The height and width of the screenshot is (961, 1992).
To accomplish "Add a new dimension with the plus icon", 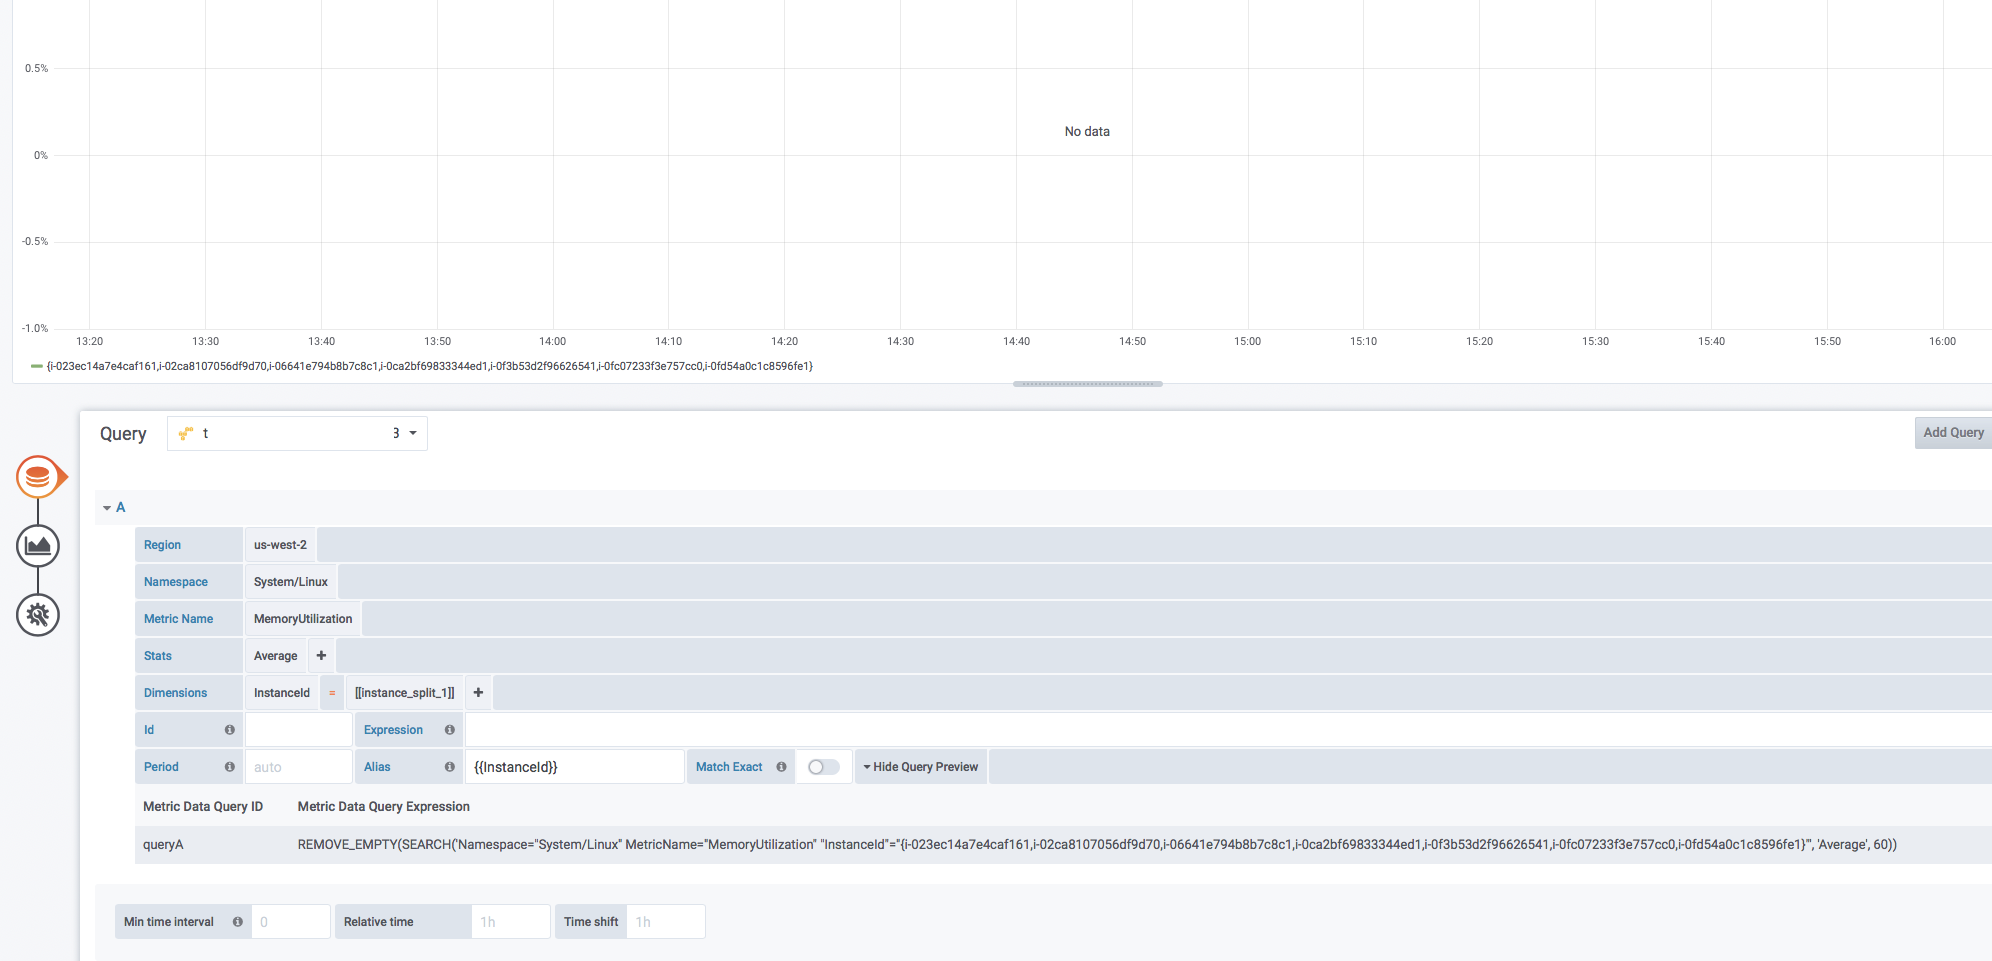I will (478, 692).
